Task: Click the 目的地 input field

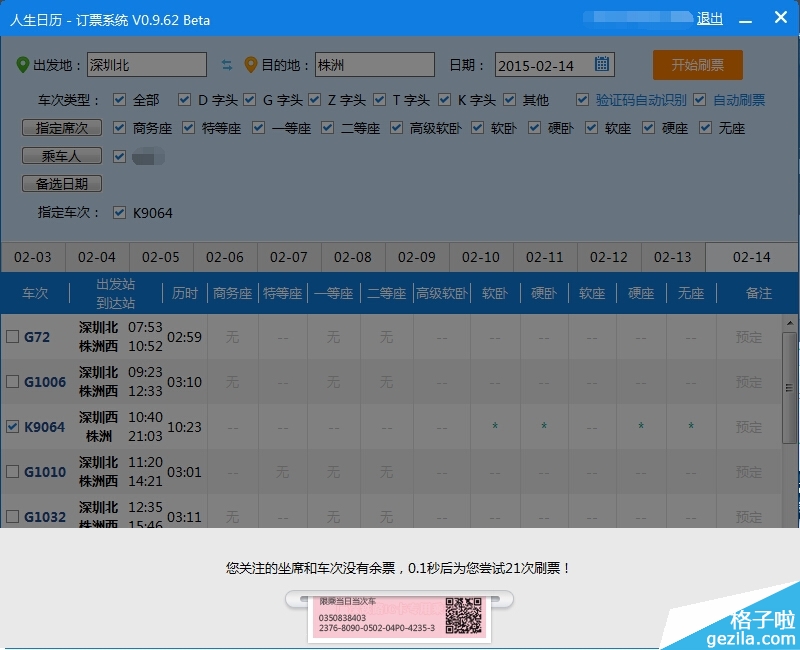Action: (x=374, y=65)
